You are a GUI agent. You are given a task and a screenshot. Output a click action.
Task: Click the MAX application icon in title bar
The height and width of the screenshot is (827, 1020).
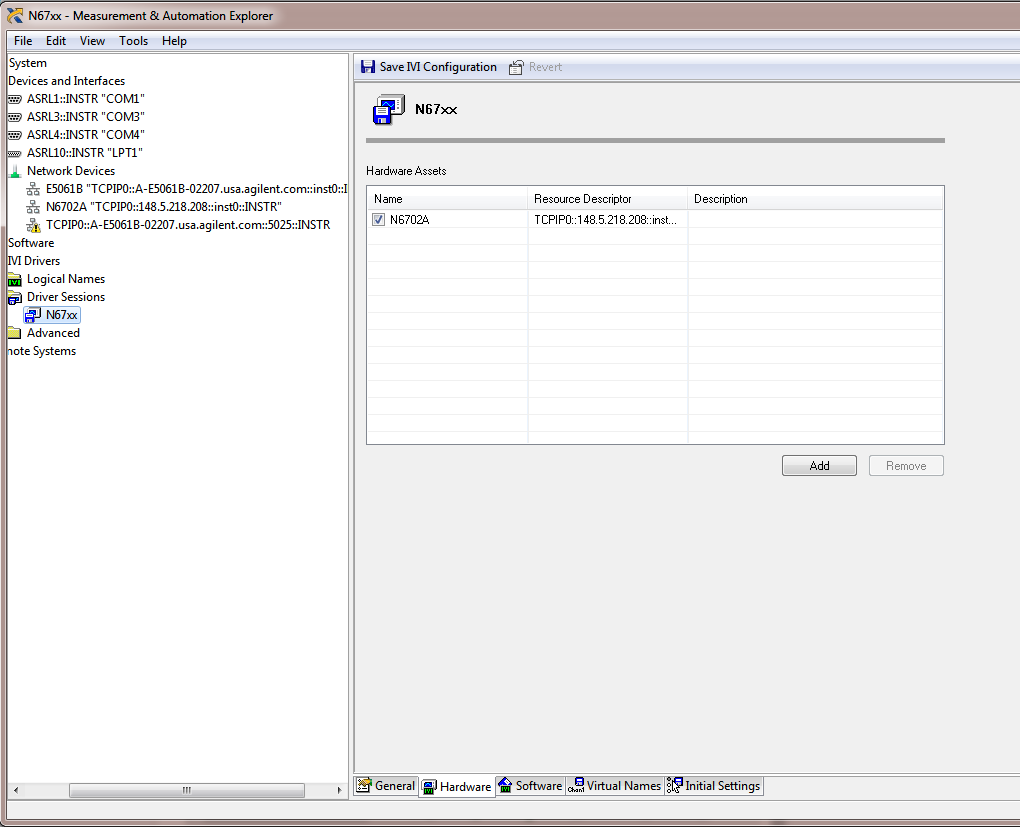pyautogui.click(x=15, y=16)
